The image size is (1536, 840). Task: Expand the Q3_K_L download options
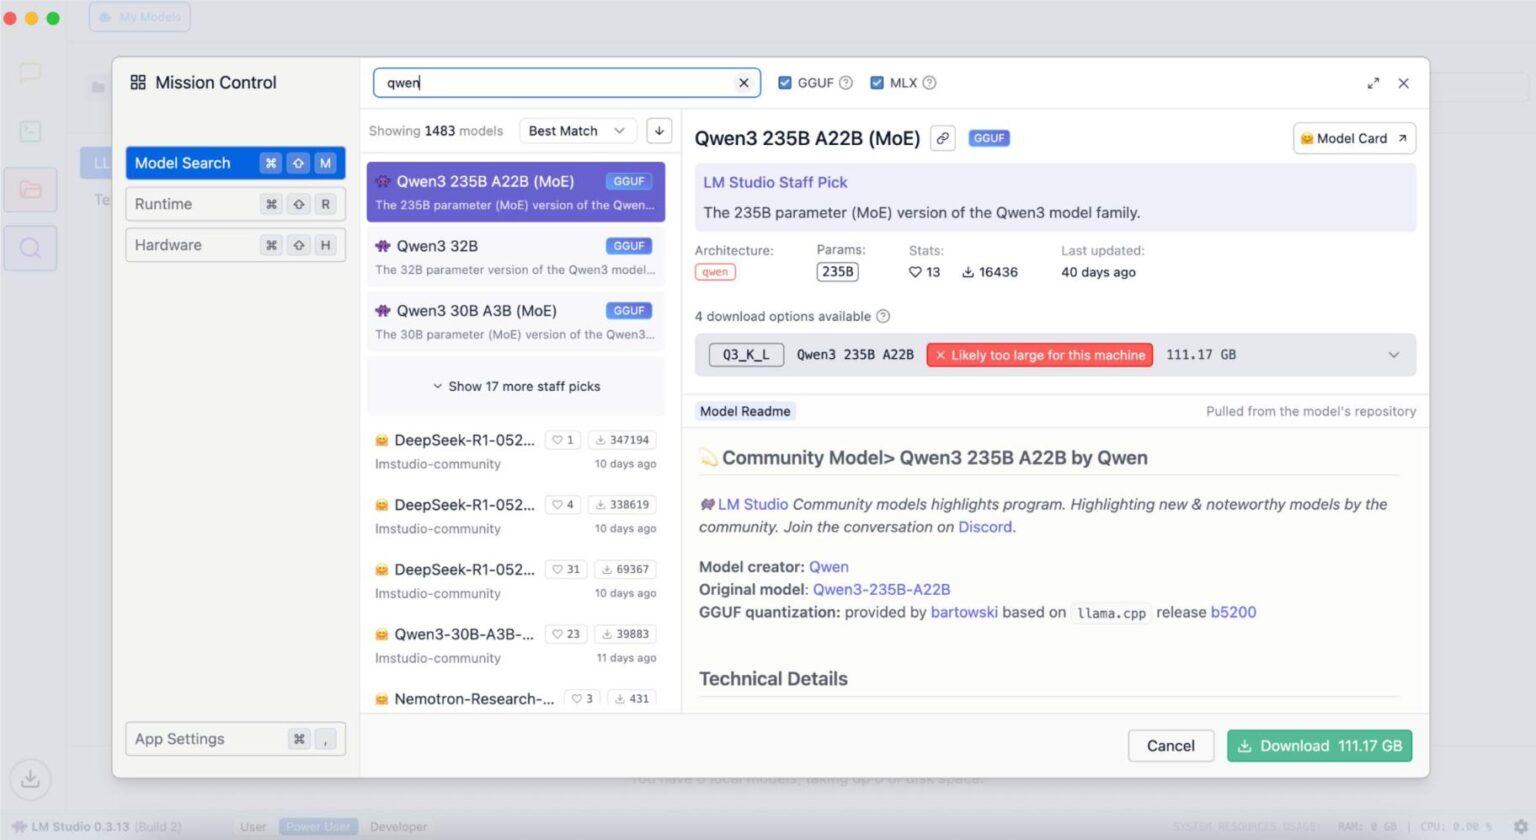pos(1394,355)
